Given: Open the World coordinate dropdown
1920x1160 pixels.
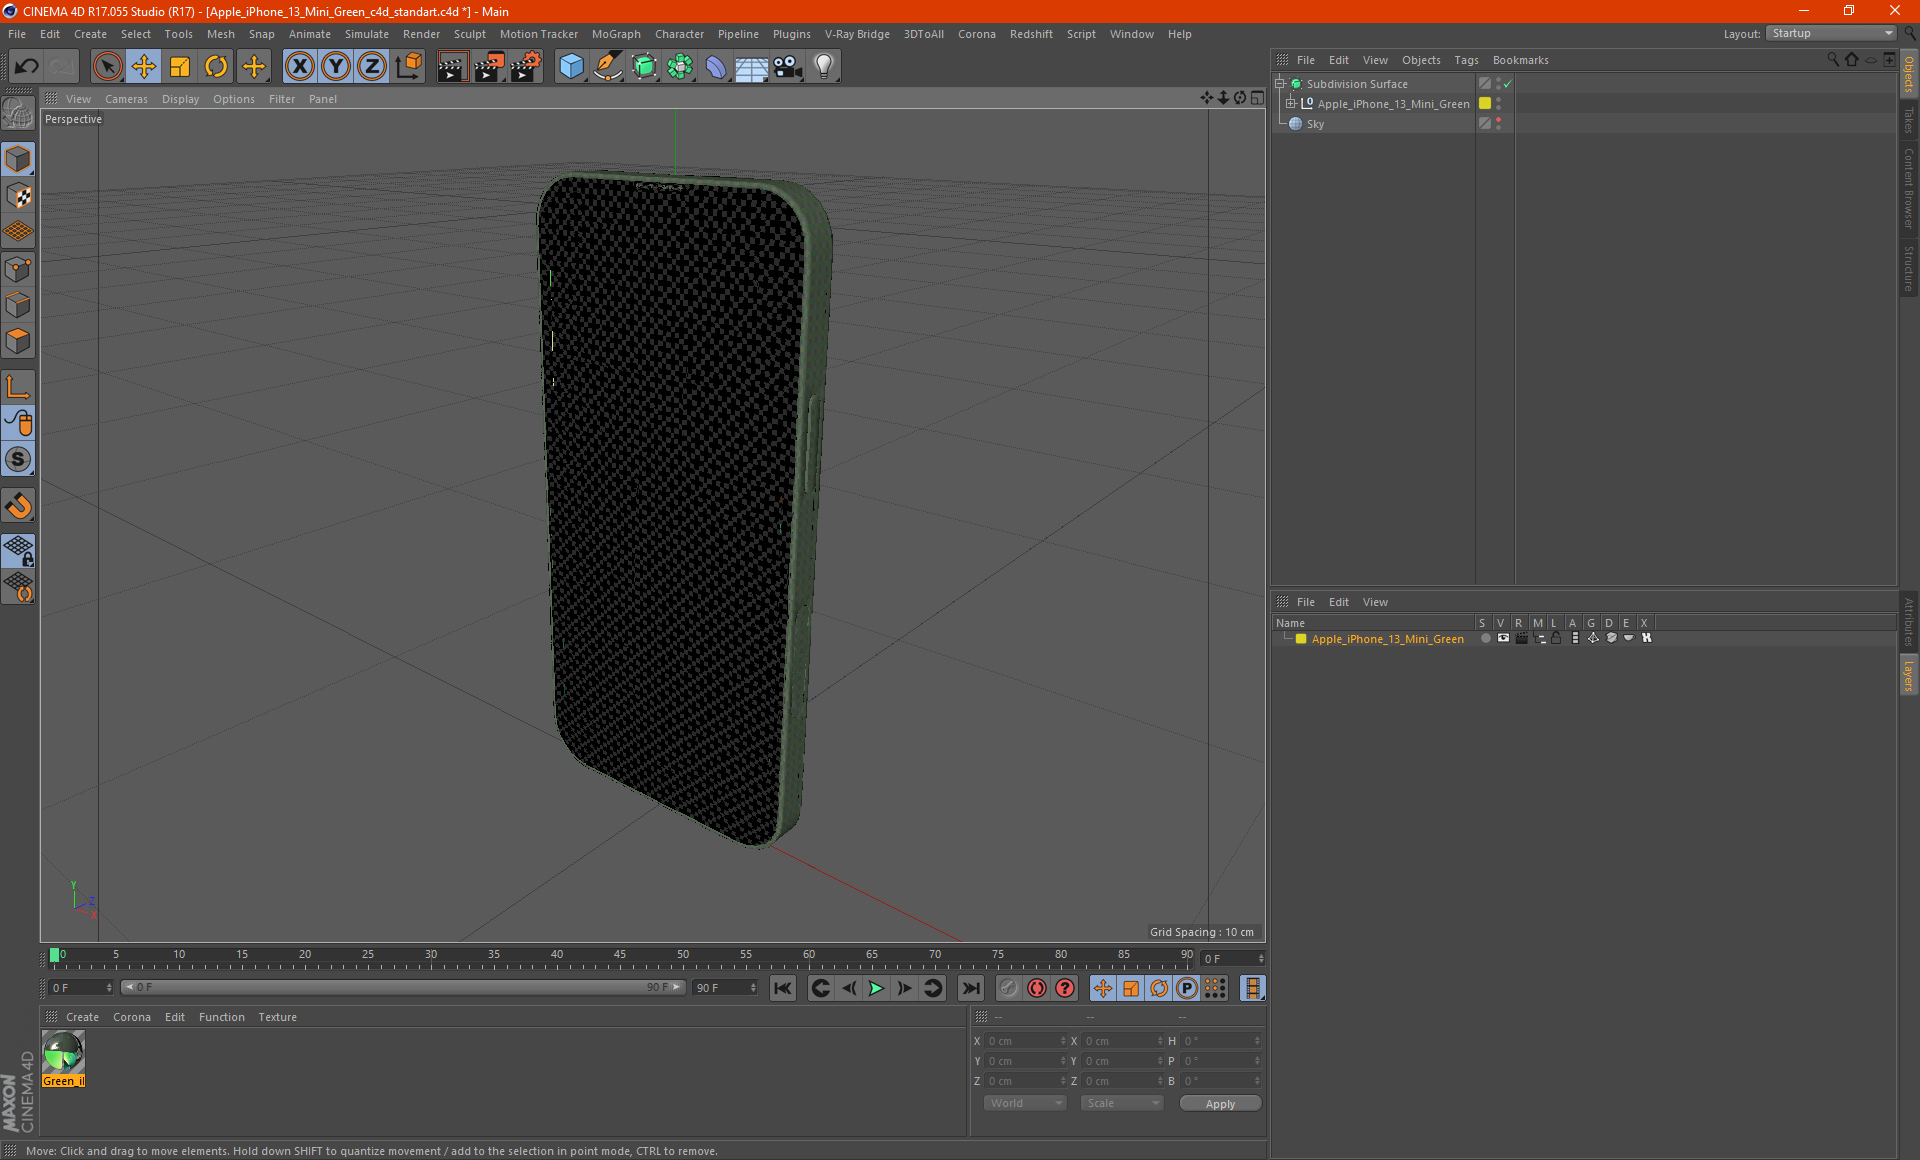Looking at the screenshot, I should point(1025,1103).
